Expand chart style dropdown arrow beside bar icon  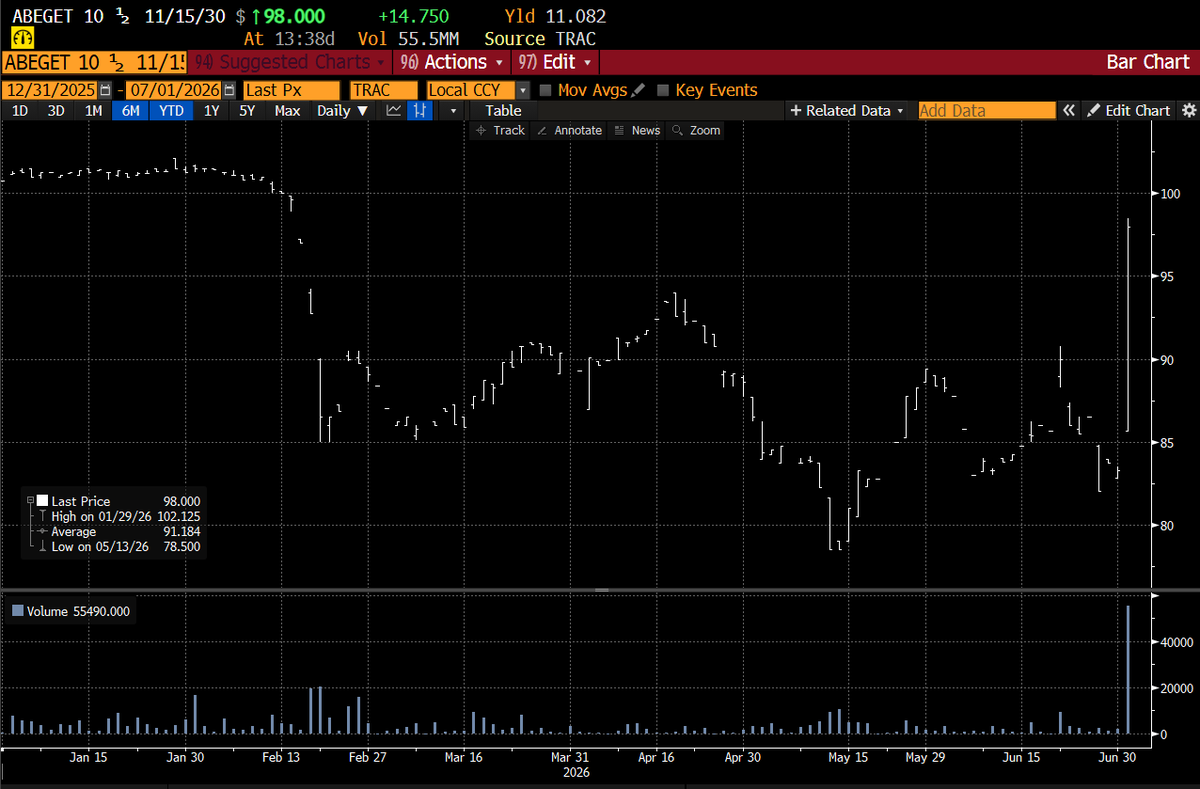point(454,111)
